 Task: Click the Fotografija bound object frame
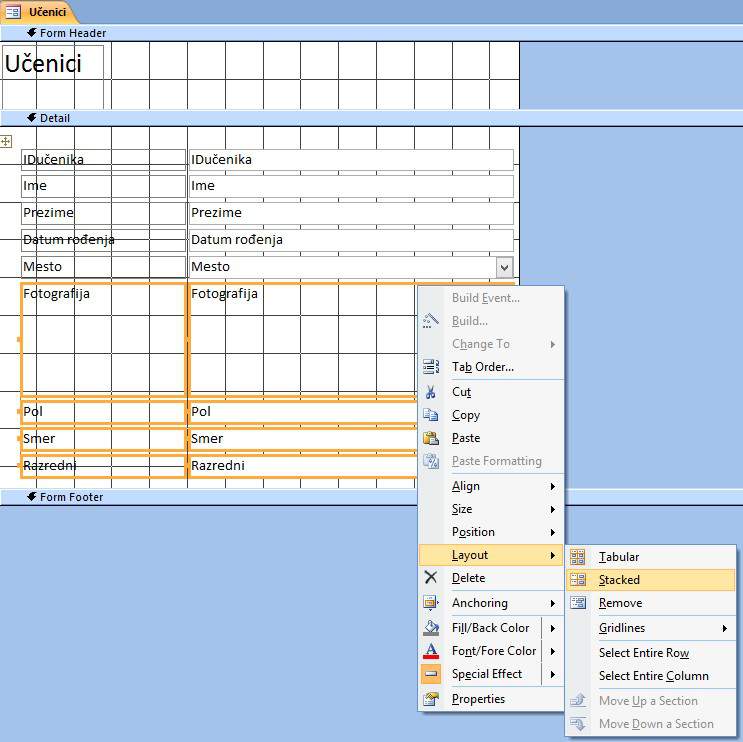pos(302,339)
